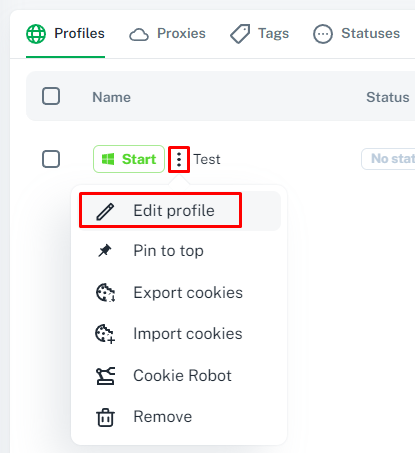Start the Test profile

click(129, 159)
